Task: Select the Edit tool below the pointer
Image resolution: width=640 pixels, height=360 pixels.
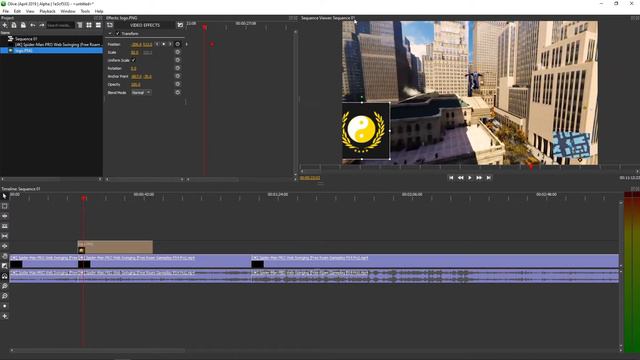Action: 5,206
